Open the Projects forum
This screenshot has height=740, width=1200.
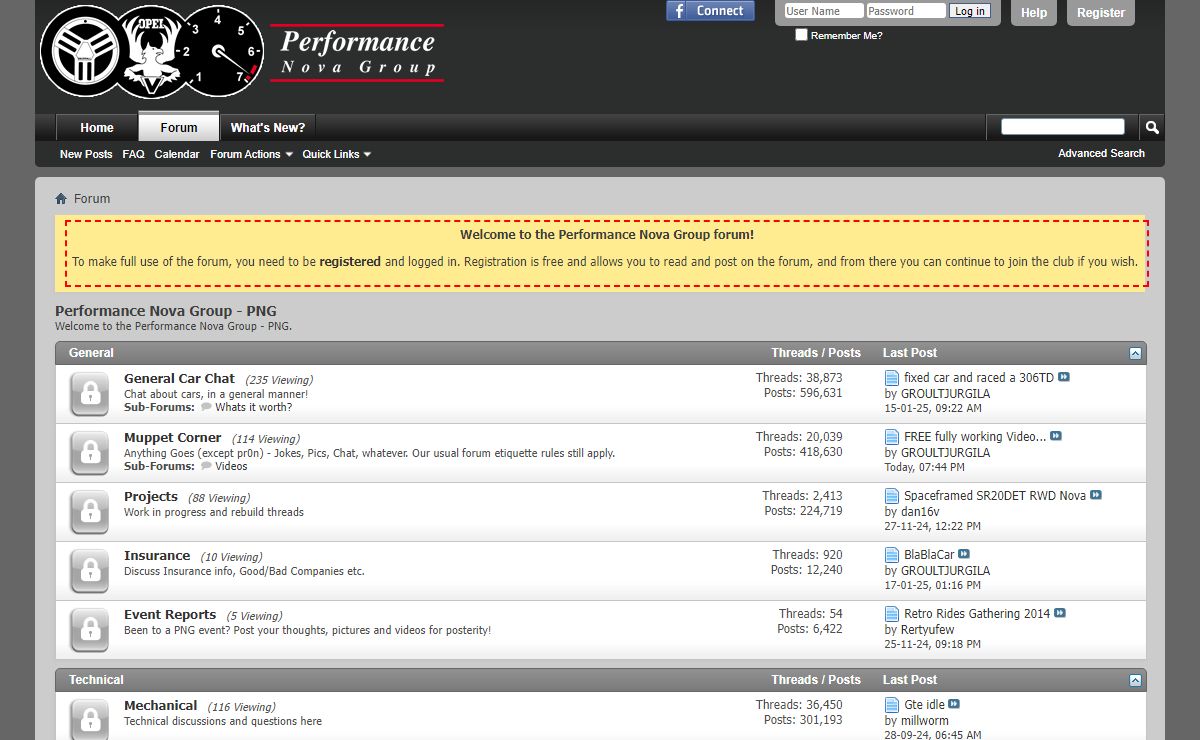tap(151, 496)
